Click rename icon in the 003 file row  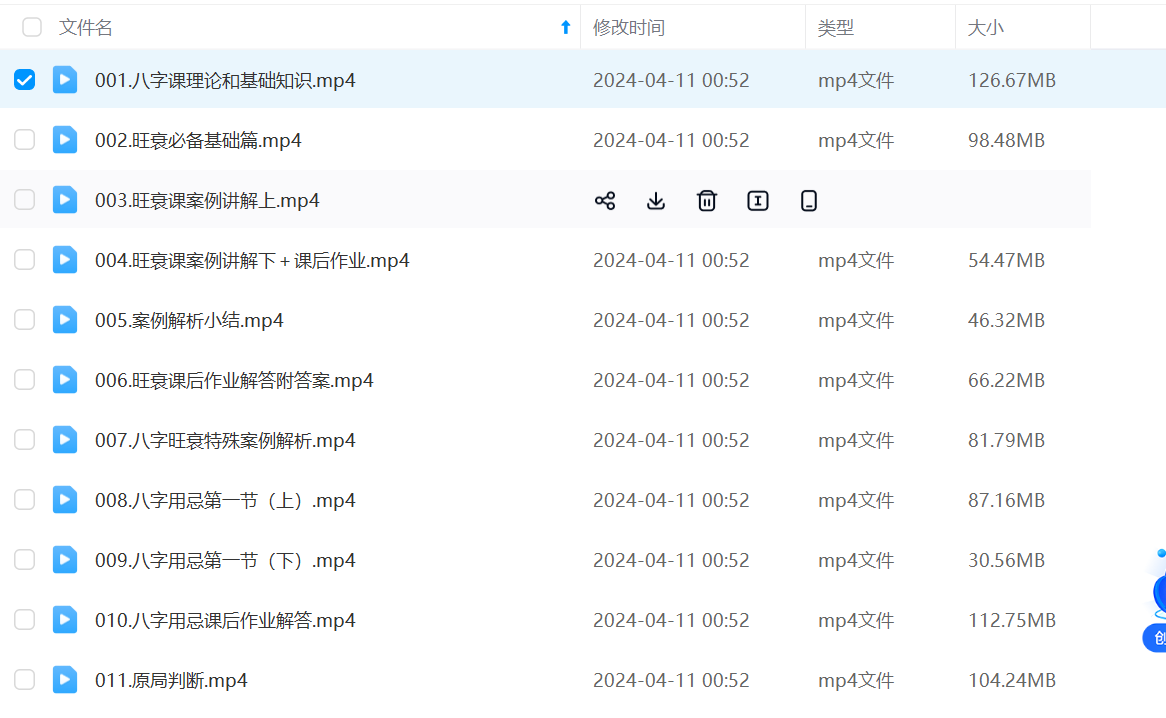pyautogui.click(x=758, y=201)
